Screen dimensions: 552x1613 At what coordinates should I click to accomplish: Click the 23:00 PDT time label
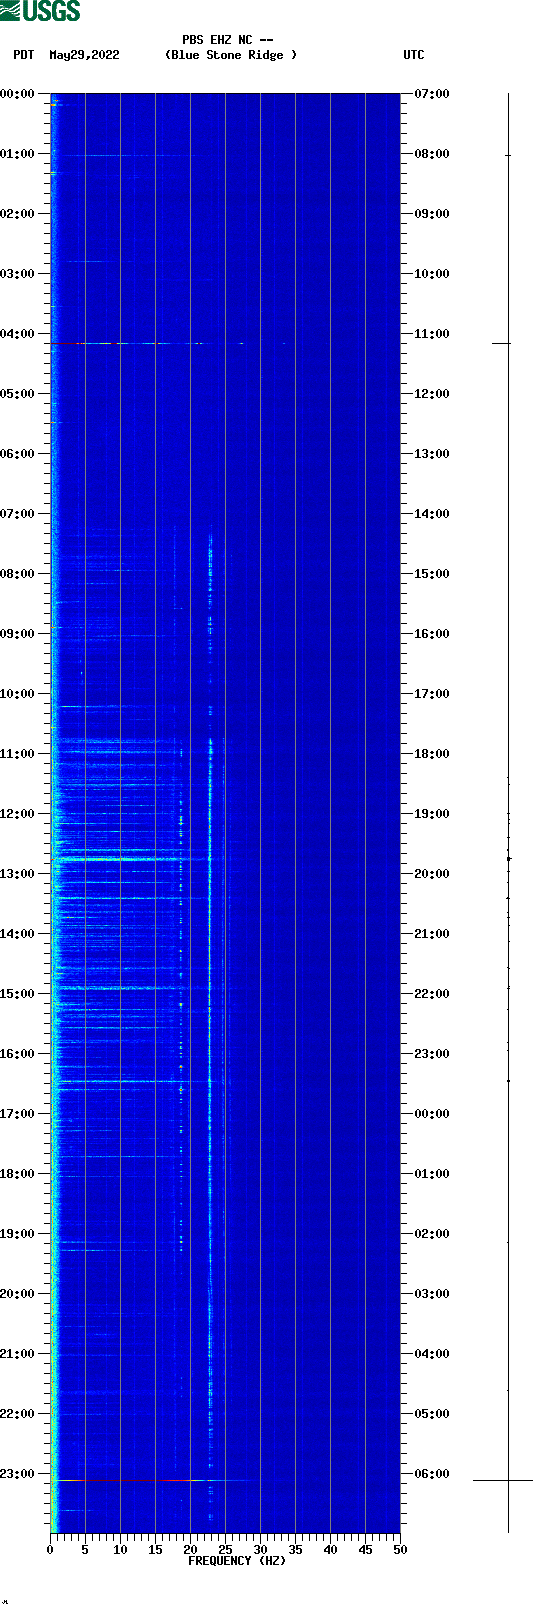pos(17,1474)
